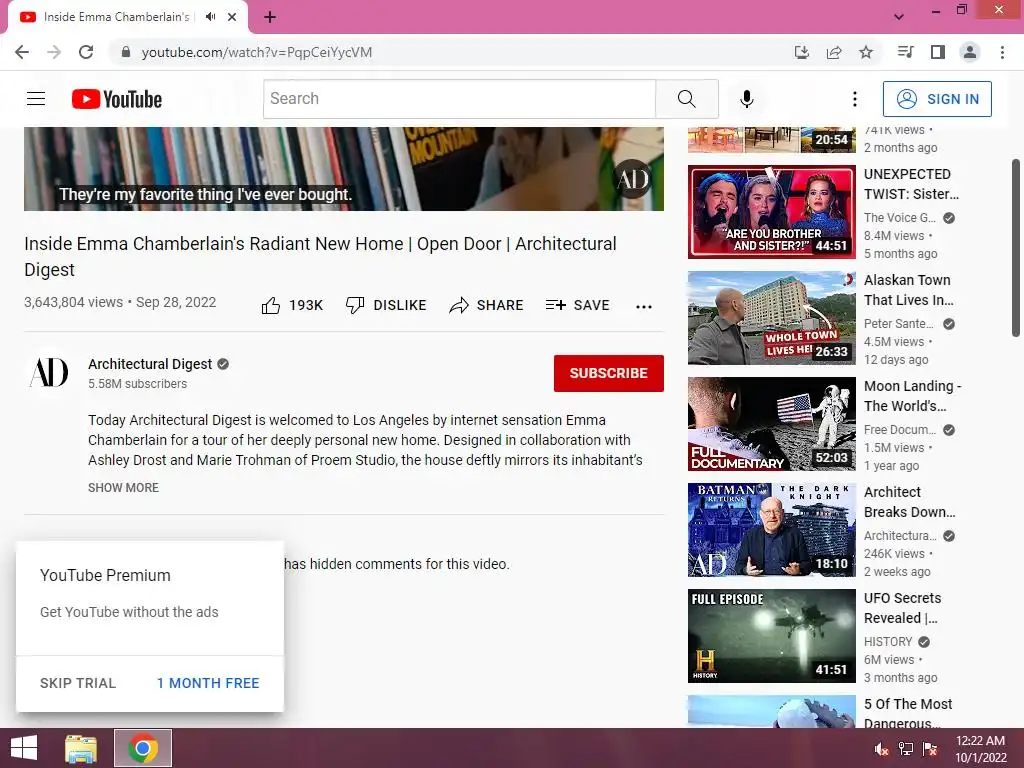Dismiss the Premium popup with SKIP TRIAL
The width and height of the screenshot is (1024, 768).
click(78, 683)
